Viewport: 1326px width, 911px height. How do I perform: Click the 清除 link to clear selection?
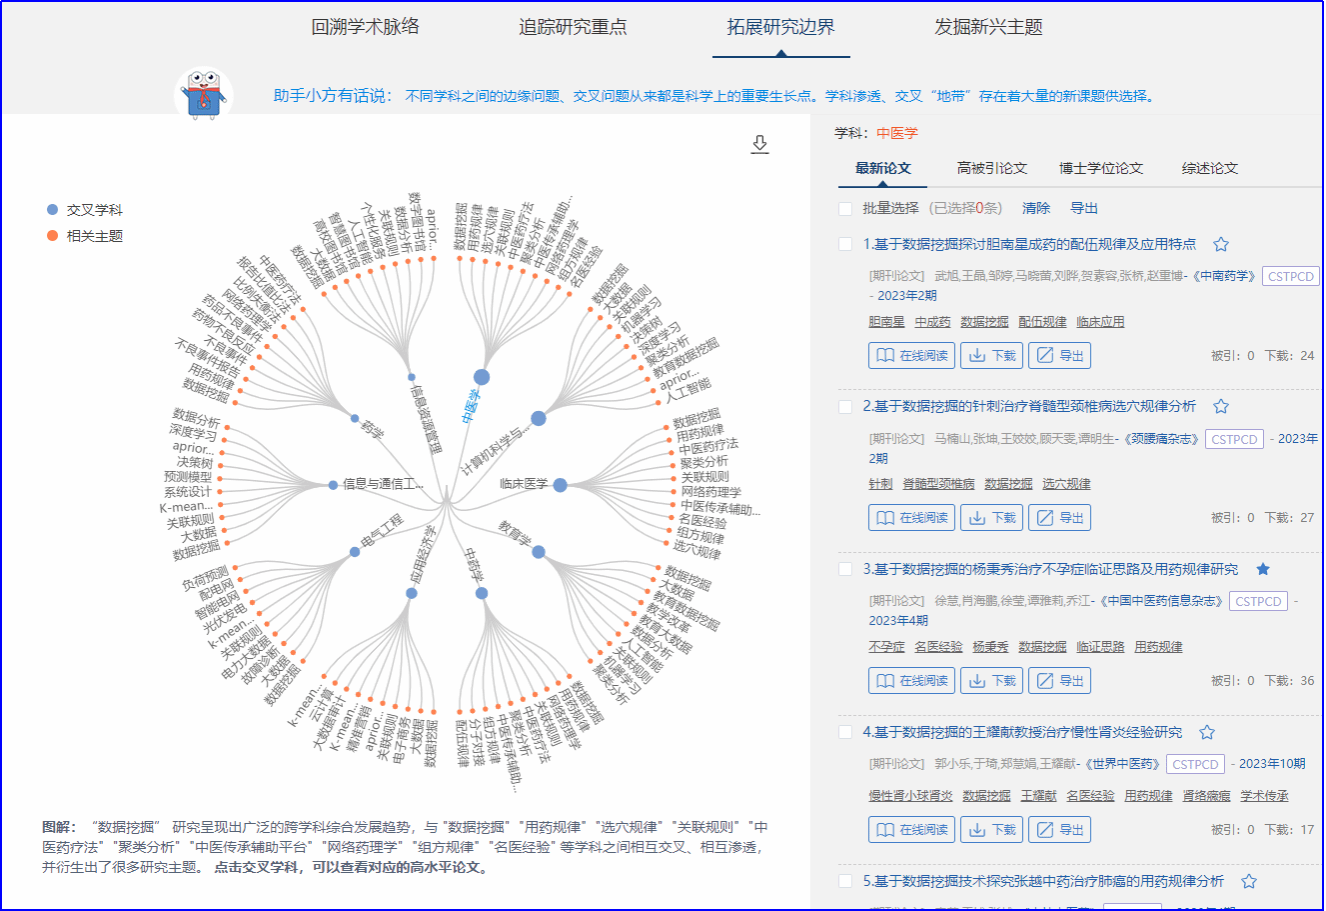[x=1035, y=208]
